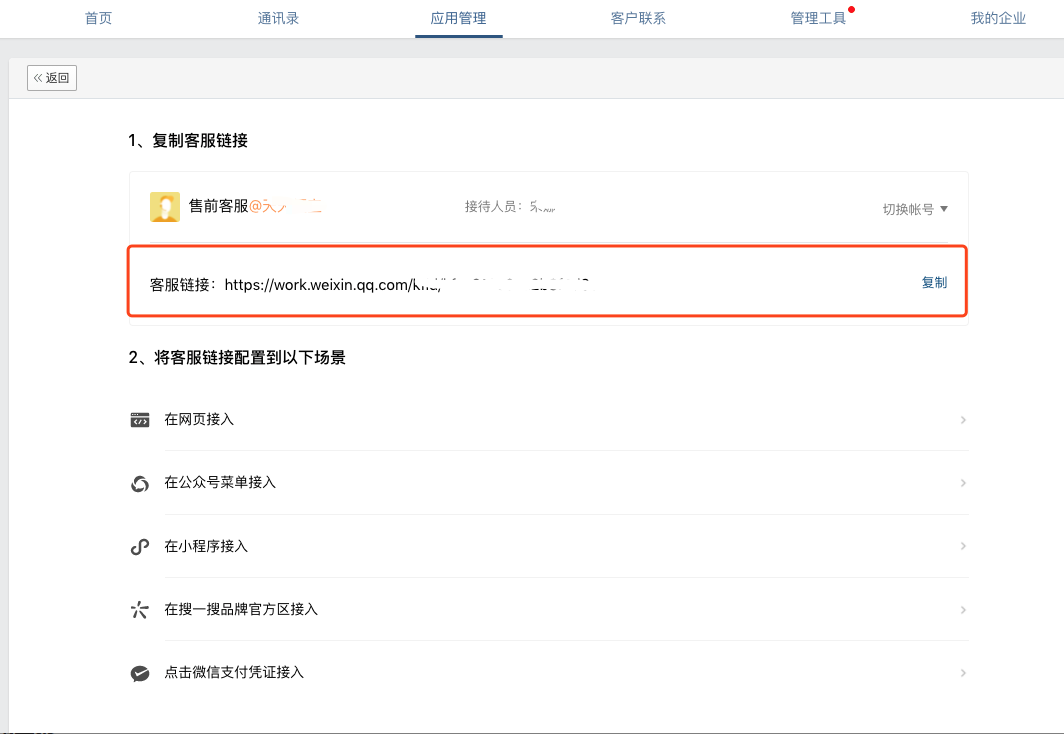Expand the 在小程序接入 row chevron

point(963,547)
